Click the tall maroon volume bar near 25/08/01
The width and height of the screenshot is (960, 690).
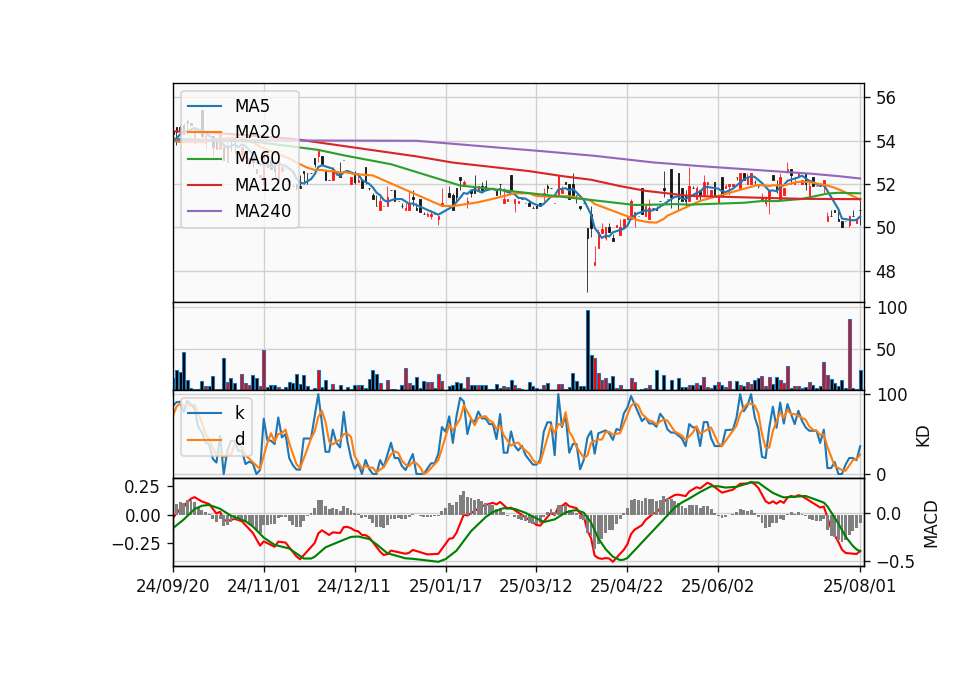pyautogui.click(x=850, y=354)
